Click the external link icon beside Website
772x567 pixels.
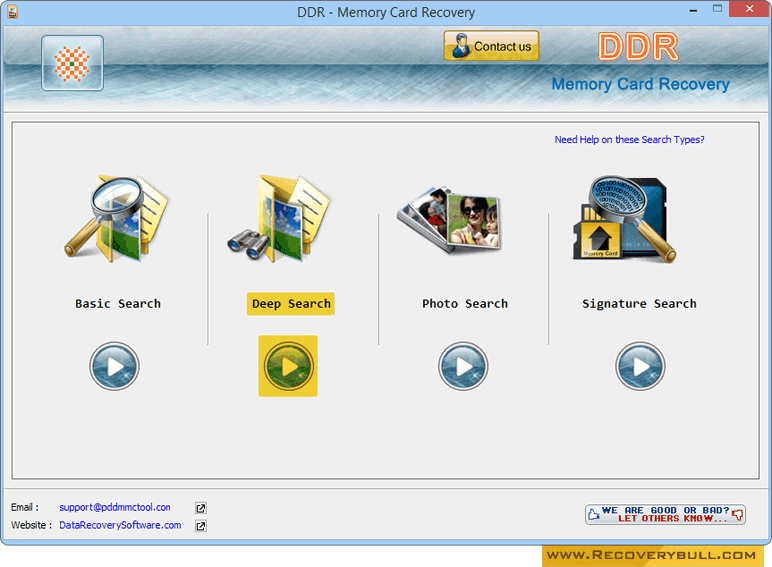(x=201, y=526)
